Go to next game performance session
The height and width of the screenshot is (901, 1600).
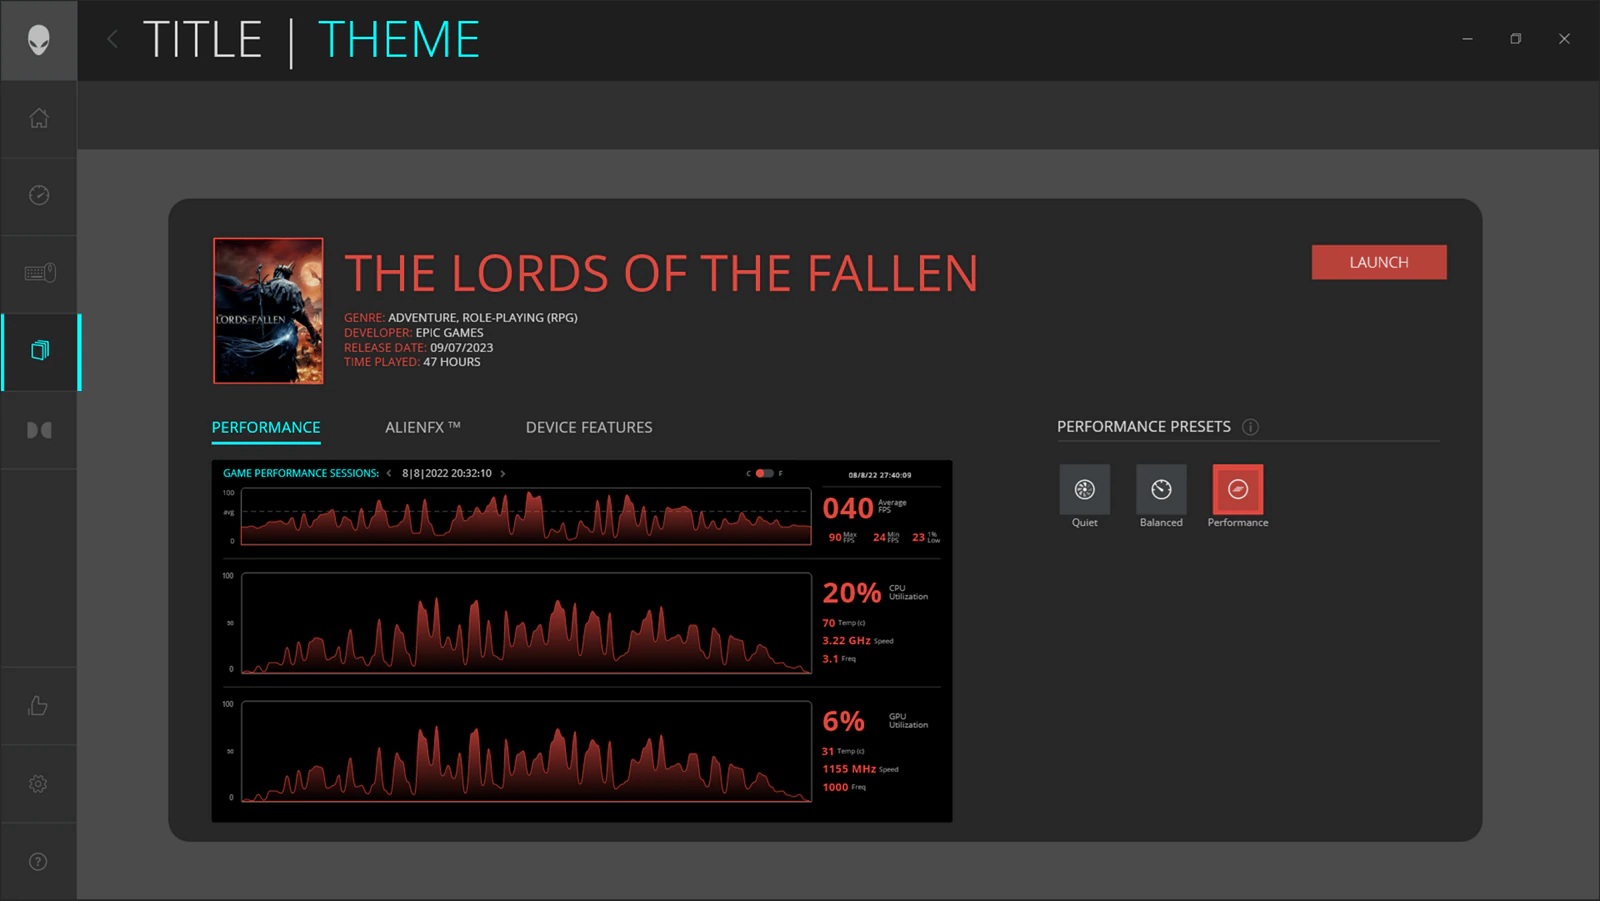503,473
